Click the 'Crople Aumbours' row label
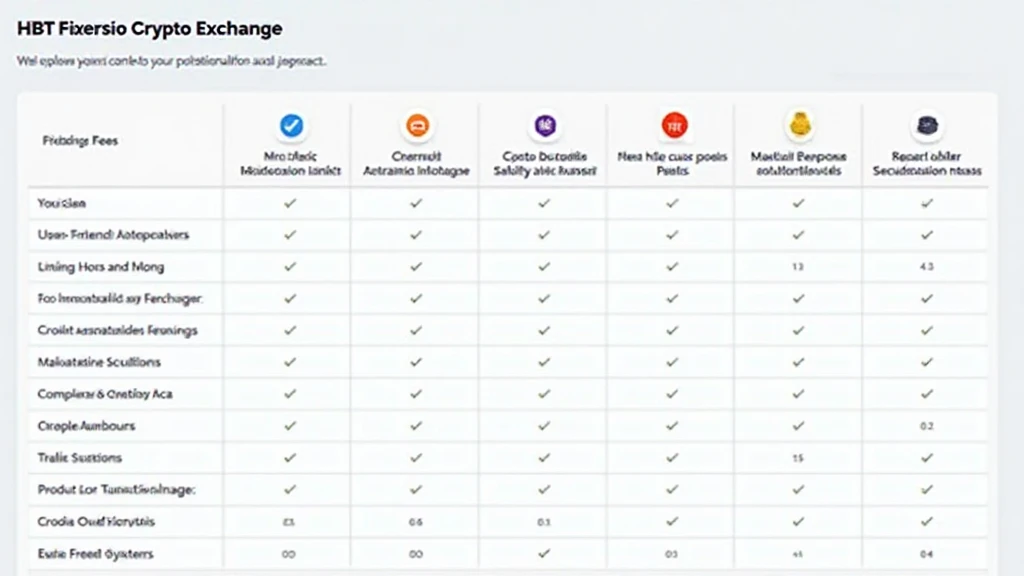 [86, 426]
